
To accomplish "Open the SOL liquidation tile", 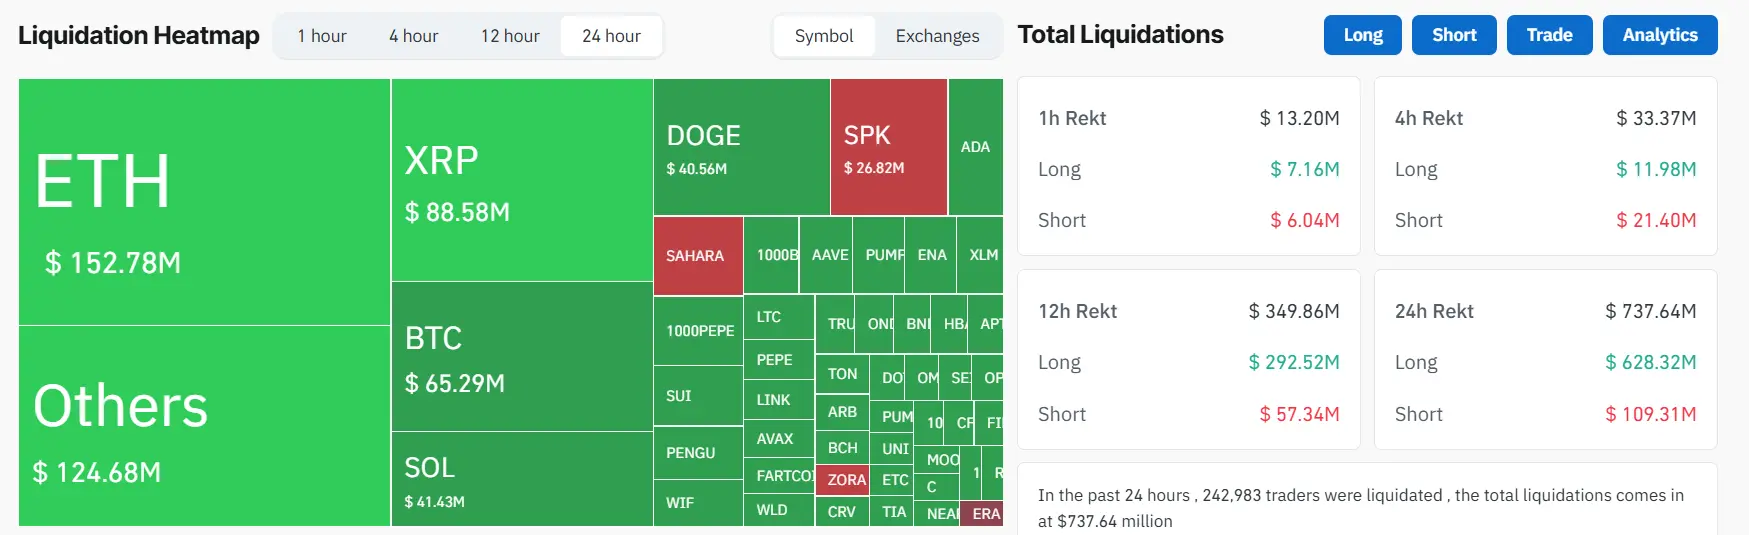I will tap(522, 479).
